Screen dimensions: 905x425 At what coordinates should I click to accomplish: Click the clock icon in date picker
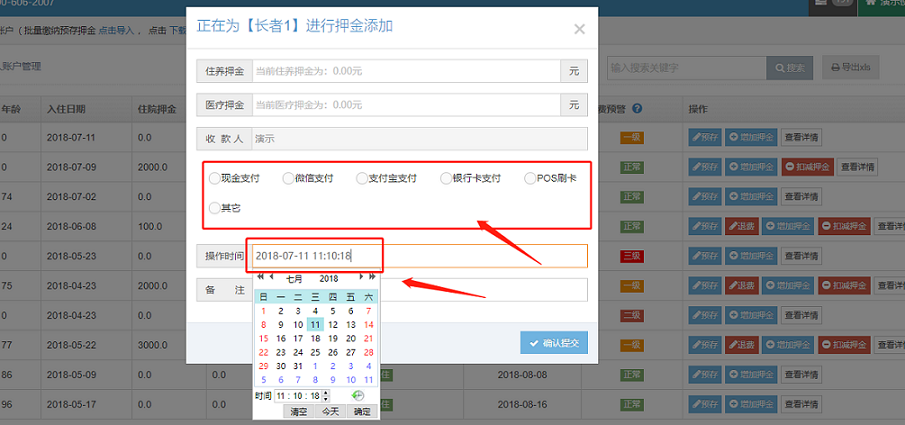pyautogui.click(x=358, y=396)
